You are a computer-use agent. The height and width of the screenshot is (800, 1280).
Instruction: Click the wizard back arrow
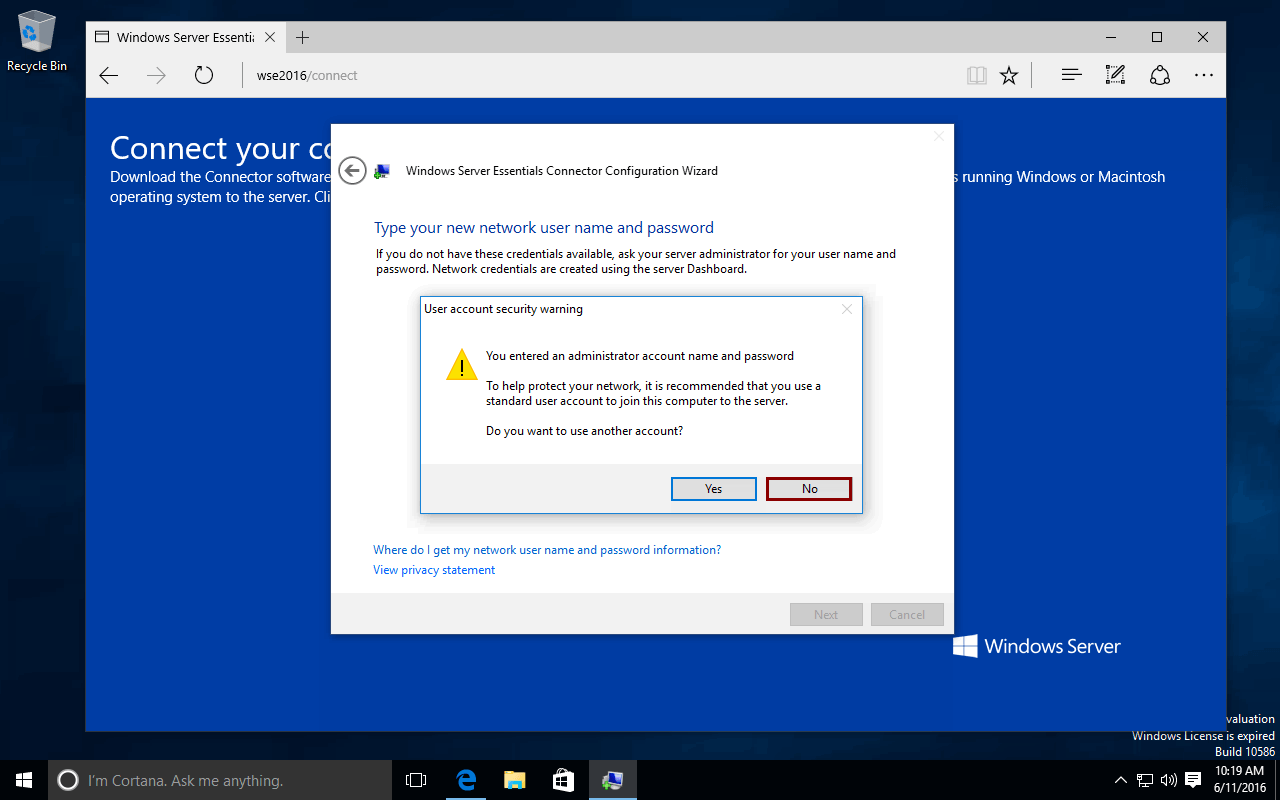pos(352,171)
